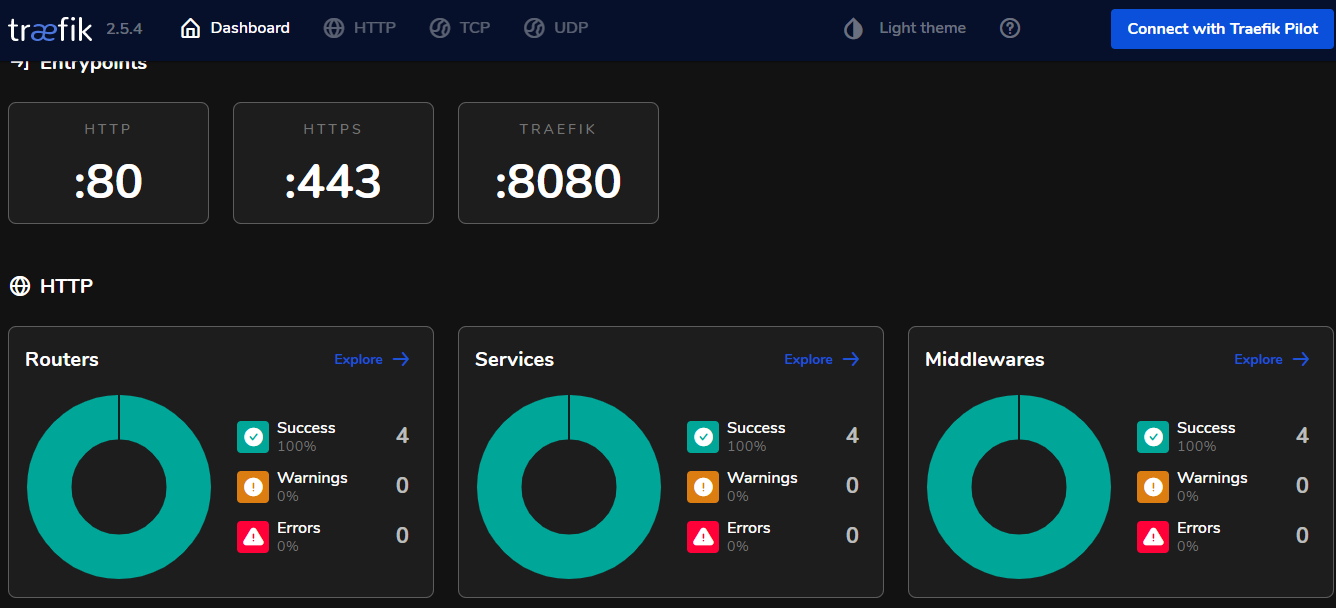The width and height of the screenshot is (1336, 608).
Task: Click the Services Errors triangle icon
Action: pos(703,537)
